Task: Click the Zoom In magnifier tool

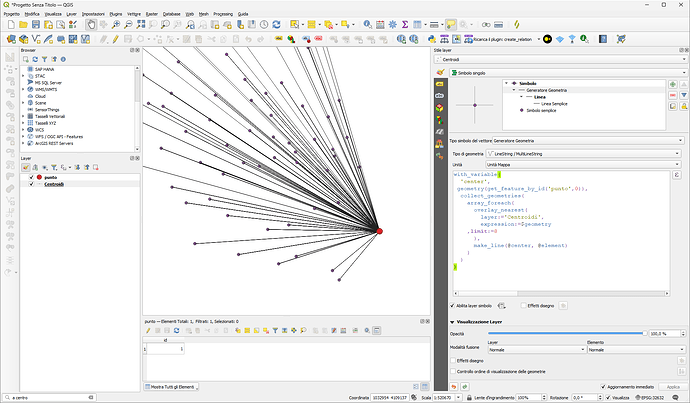Action: click(116, 25)
